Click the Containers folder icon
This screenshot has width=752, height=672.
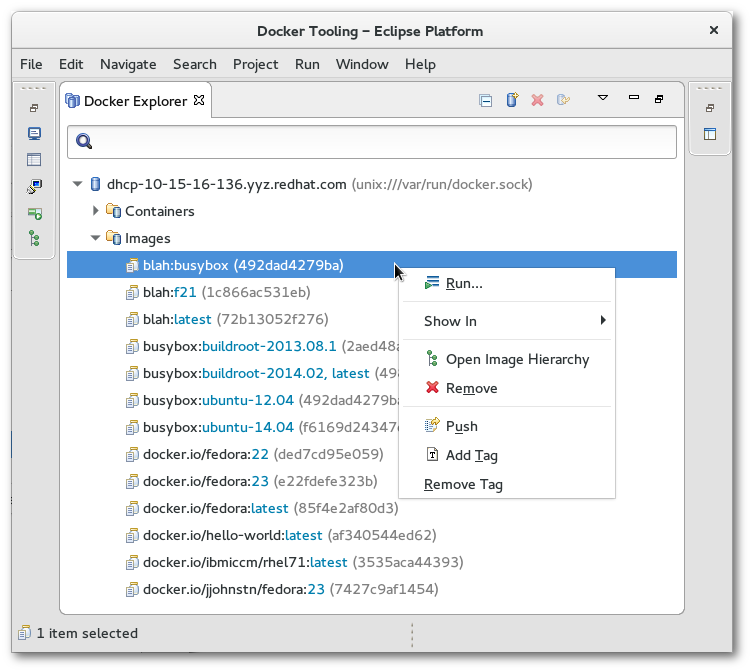click(114, 211)
